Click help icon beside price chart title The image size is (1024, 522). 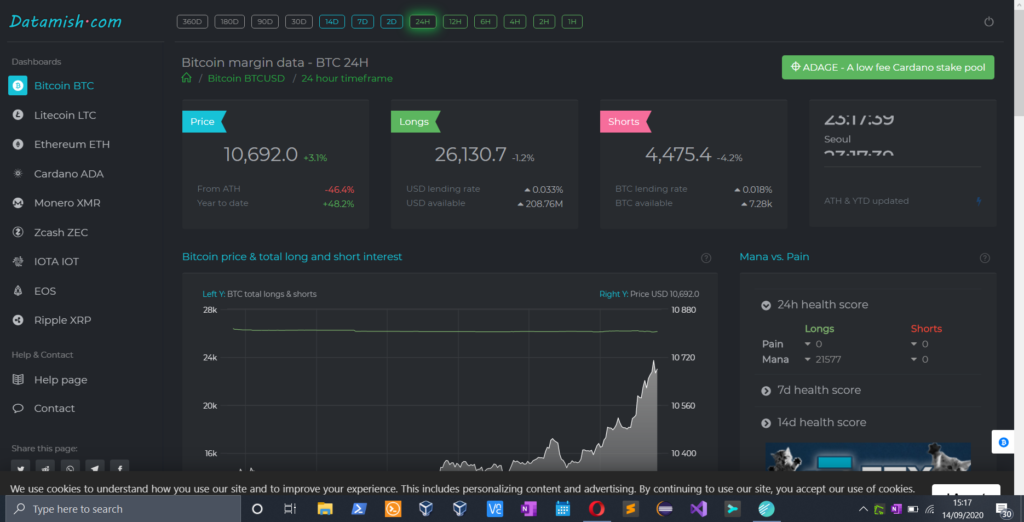point(706,257)
